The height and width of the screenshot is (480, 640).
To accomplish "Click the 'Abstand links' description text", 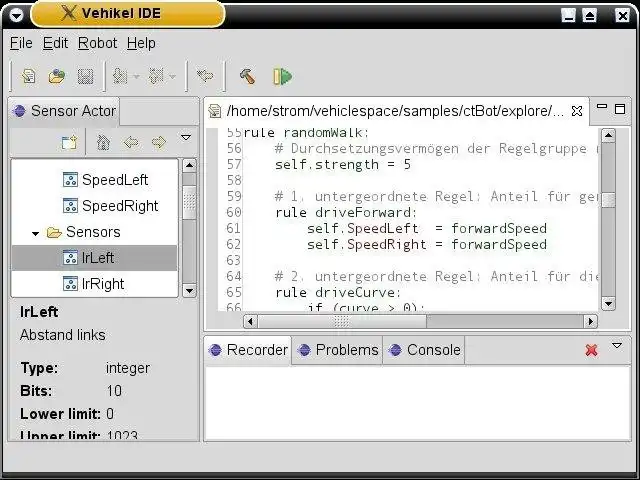I will point(62,335).
